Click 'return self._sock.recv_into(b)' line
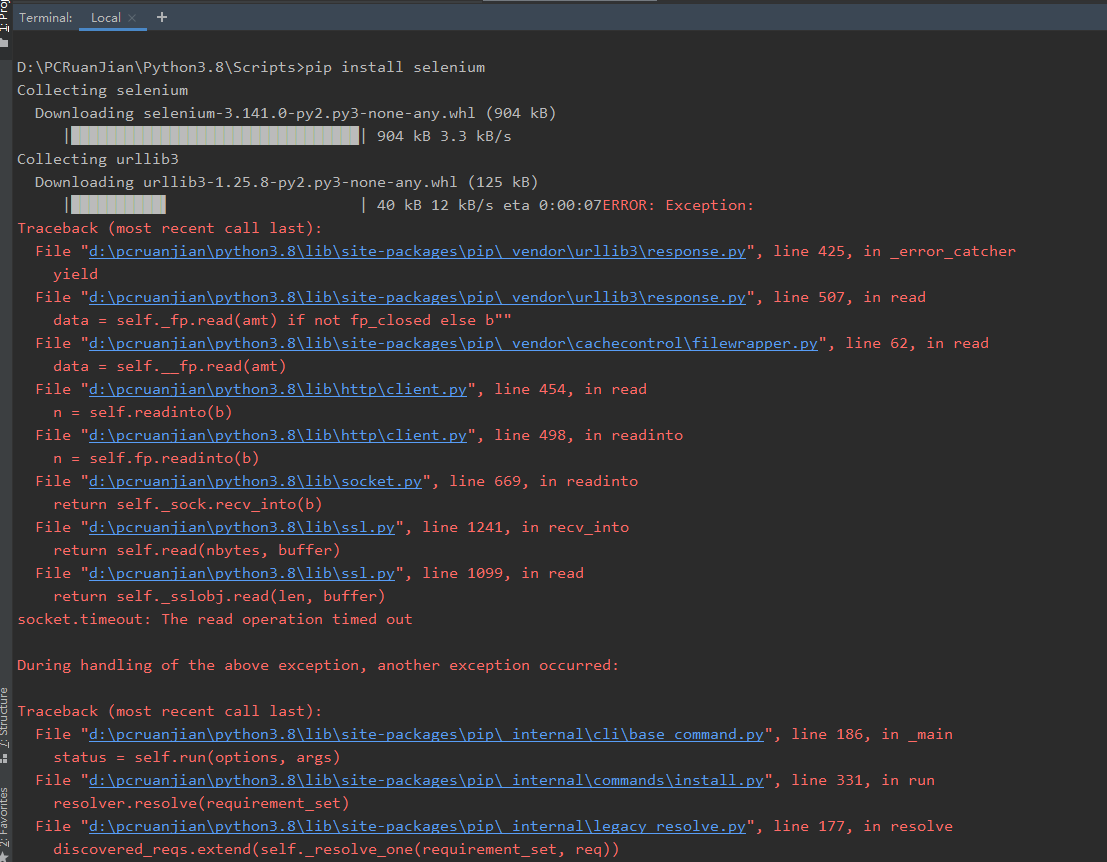 tap(188, 504)
